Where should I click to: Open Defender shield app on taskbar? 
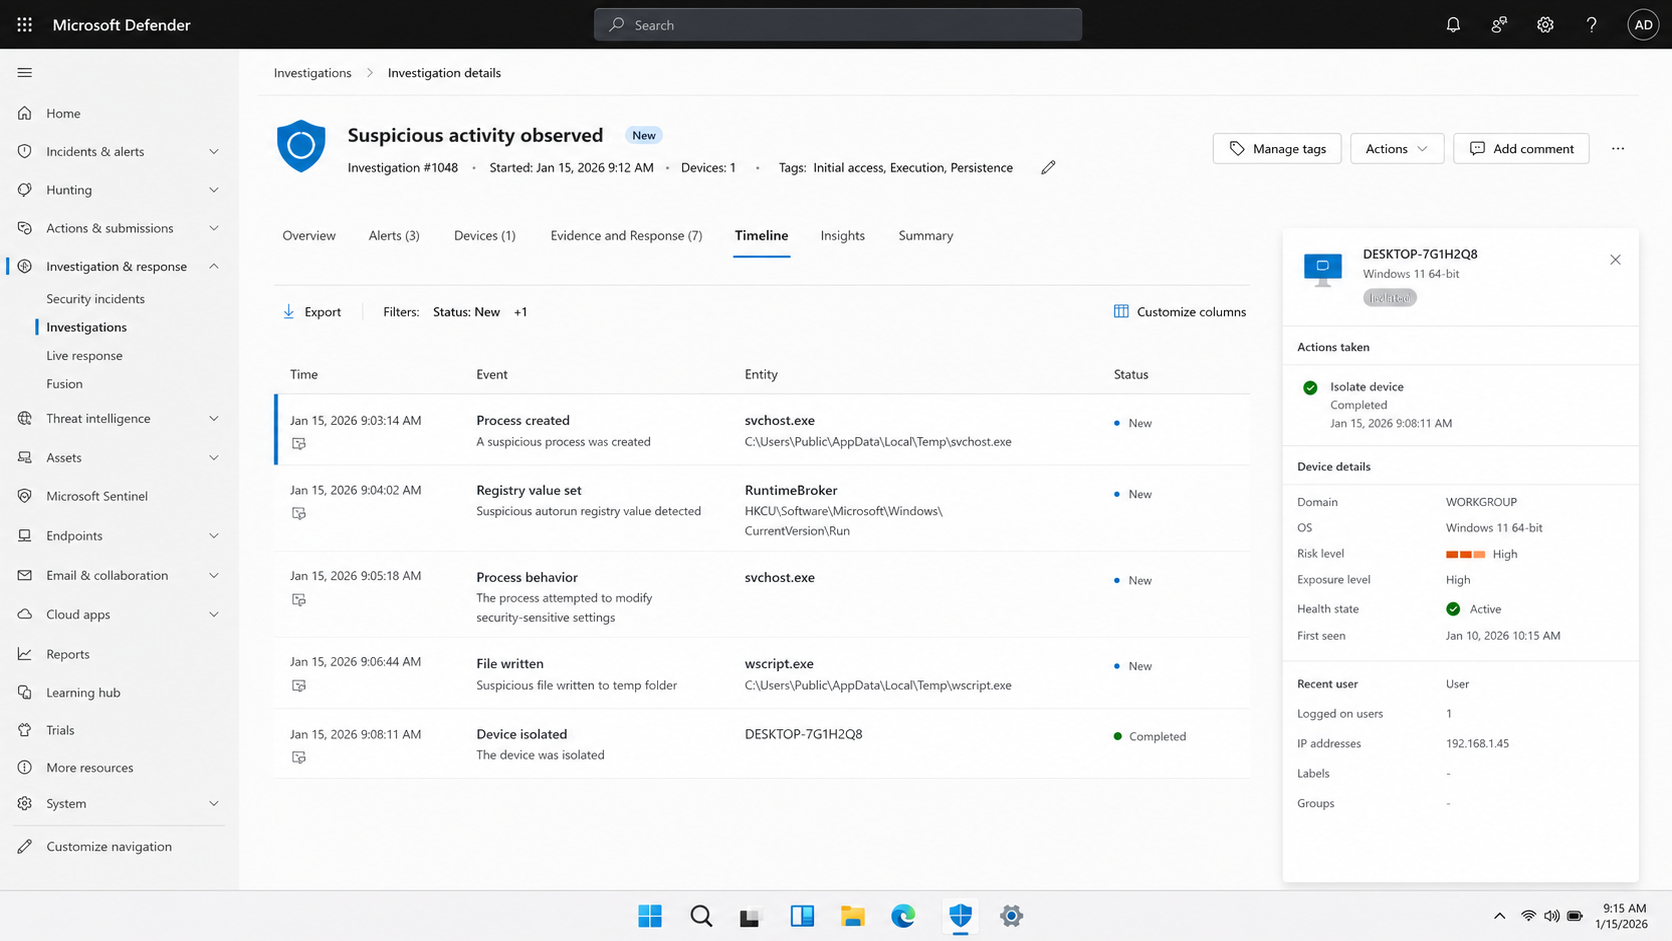point(960,915)
